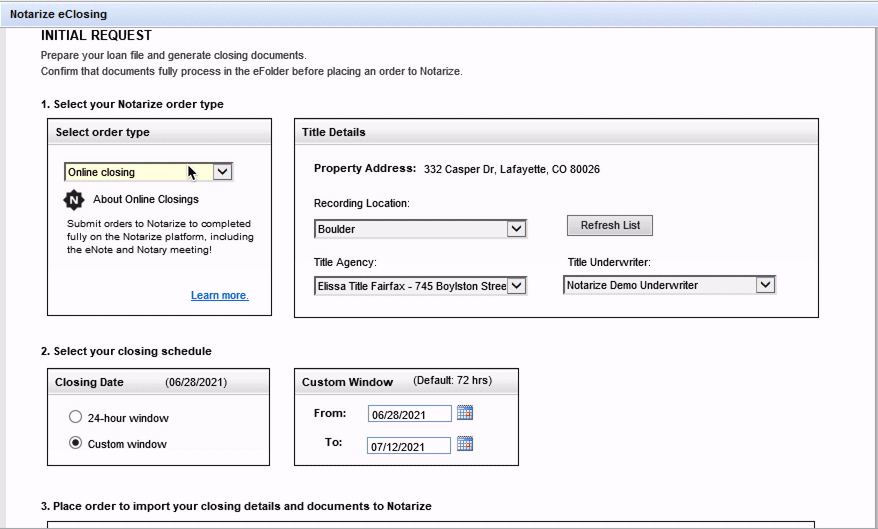Image resolution: width=878 pixels, height=529 pixels.
Task: Click the To date field 07/12/2021
Action: (x=409, y=446)
